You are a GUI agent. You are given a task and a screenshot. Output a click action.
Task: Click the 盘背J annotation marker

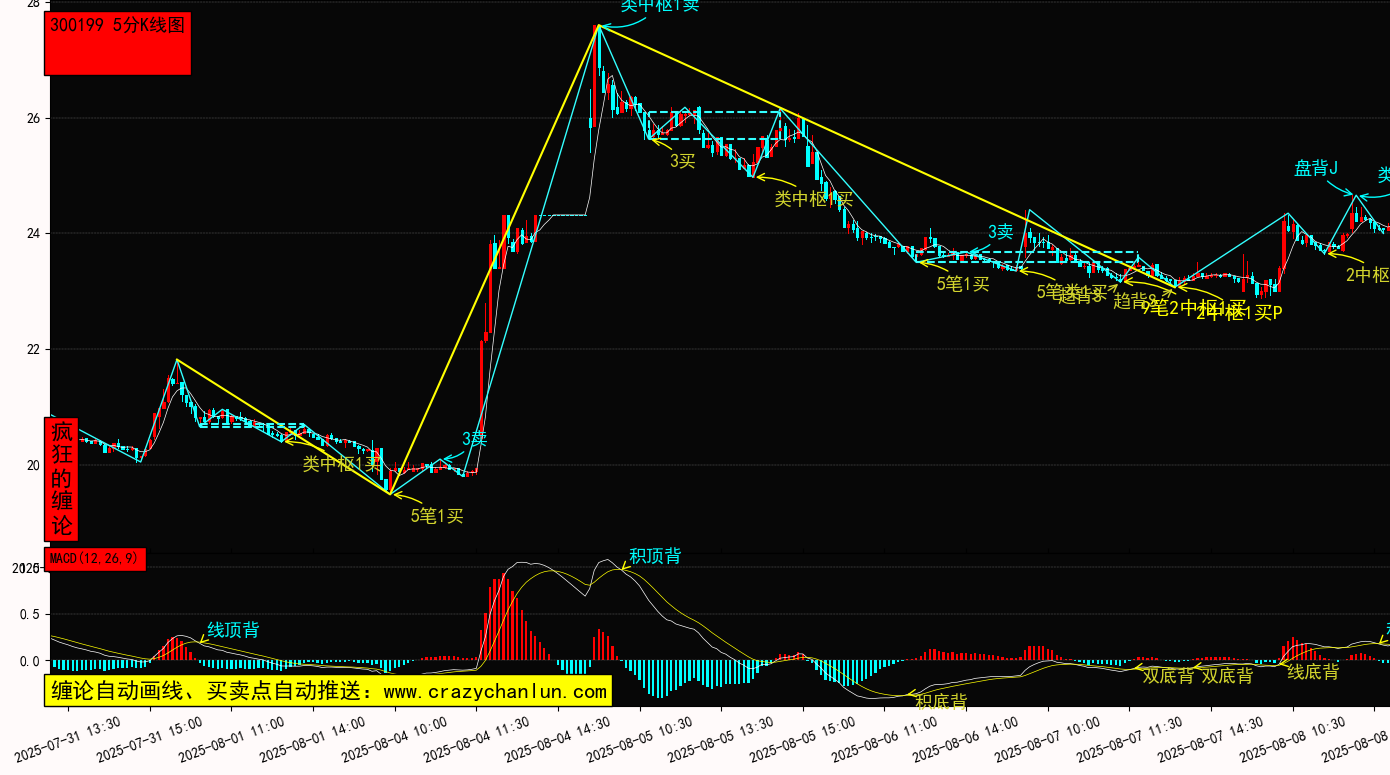coord(1316,168)
